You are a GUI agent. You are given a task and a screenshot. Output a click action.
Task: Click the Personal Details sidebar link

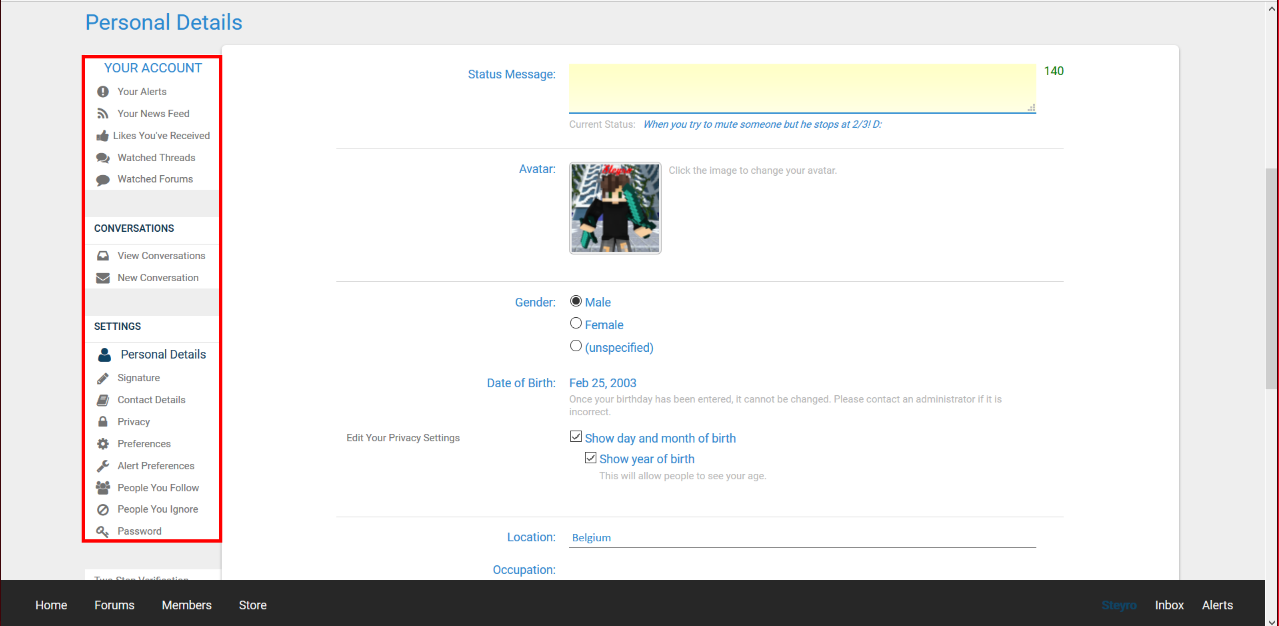point(163,354)
